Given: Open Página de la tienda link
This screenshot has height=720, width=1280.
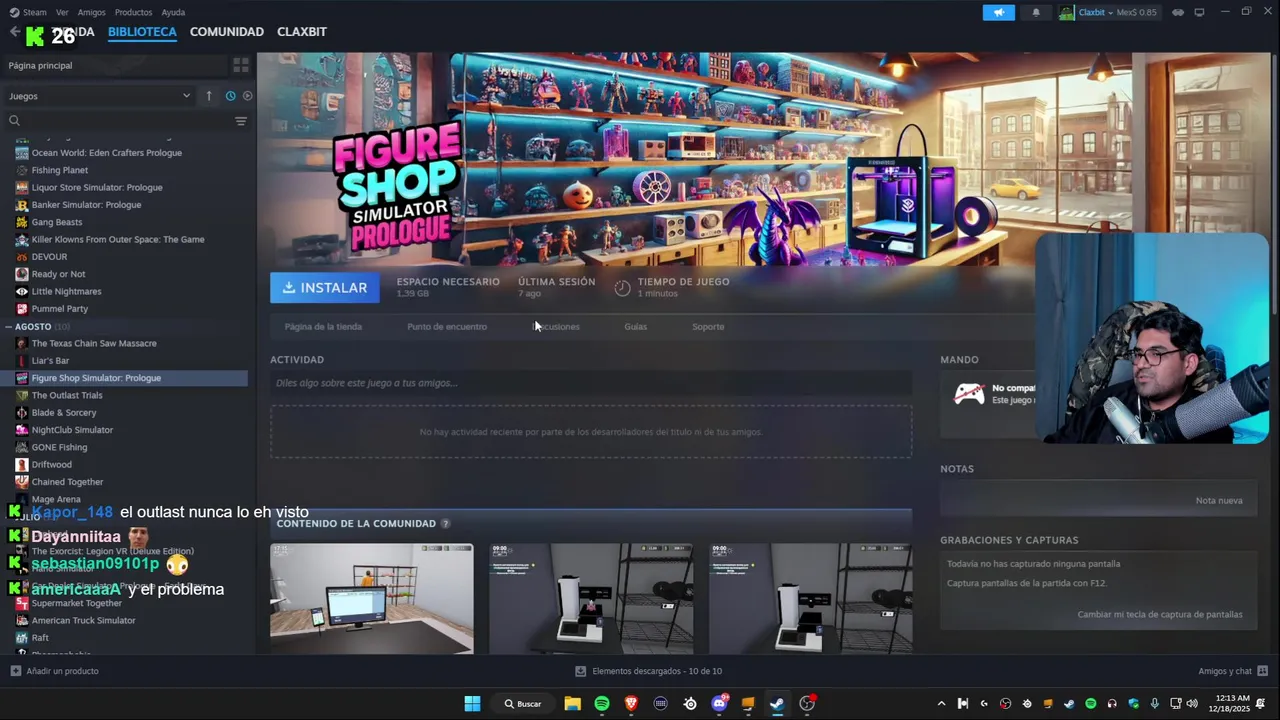Looking at the screenshot, I should pos(323,327).
